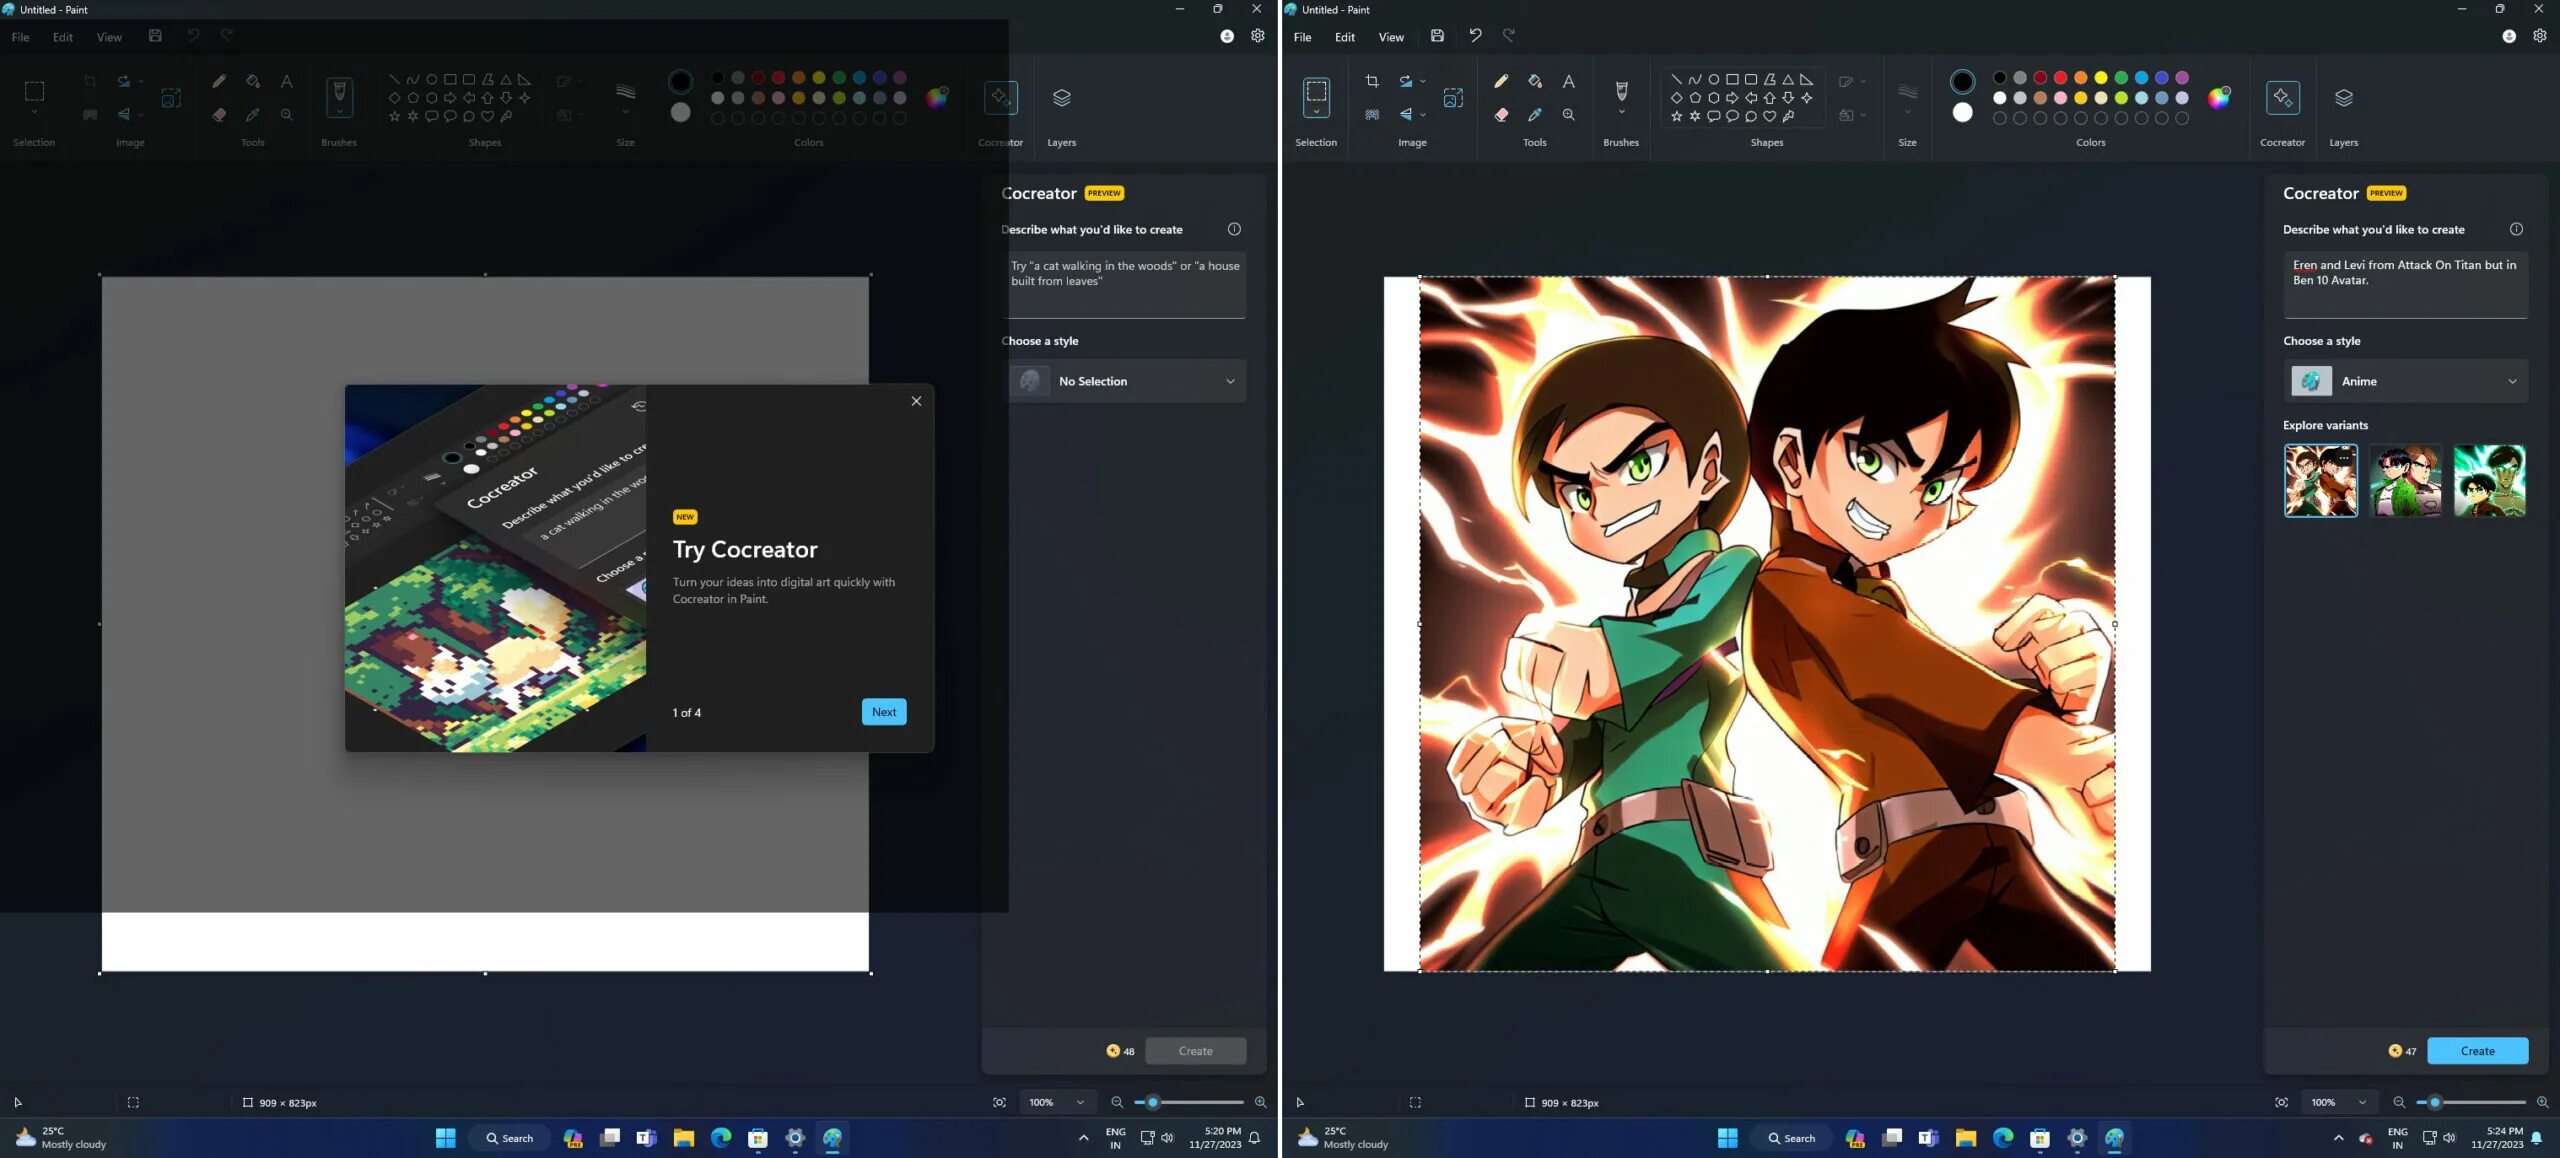
Task: Select the oval shape in right Paint window
Action: [1713, 79]
